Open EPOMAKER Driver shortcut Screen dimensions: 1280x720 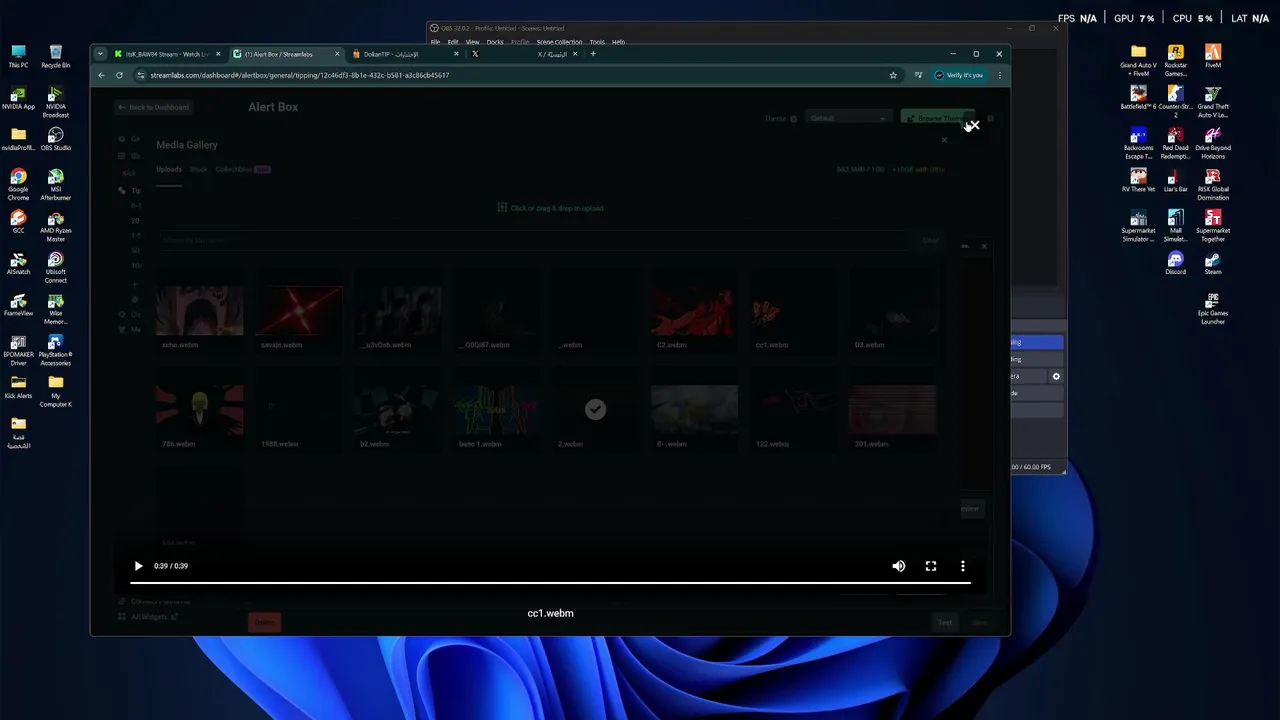[x=18, y=350]
